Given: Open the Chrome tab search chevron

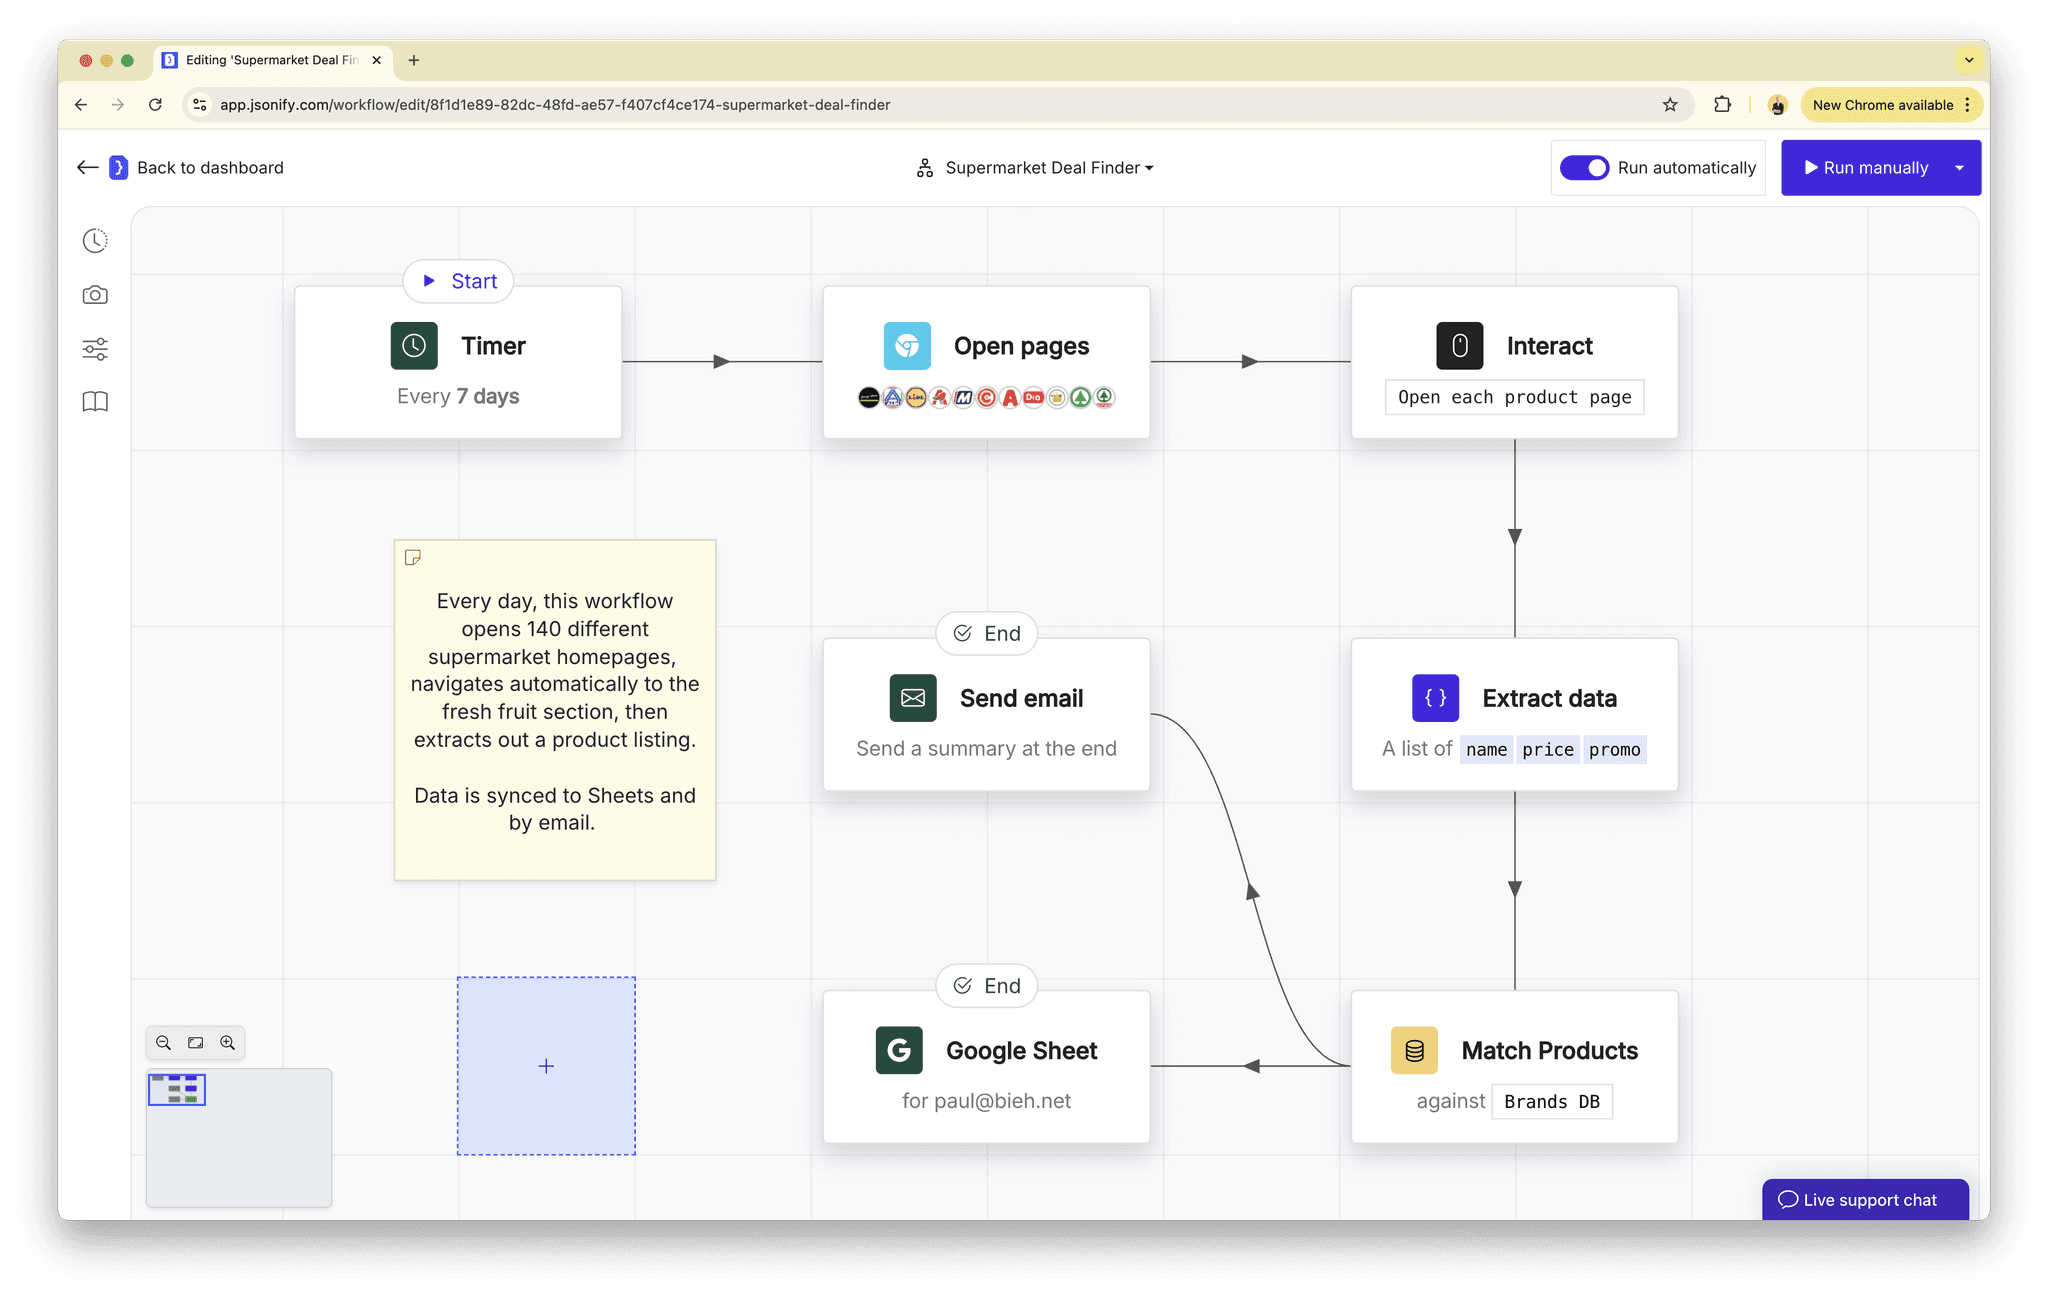Looking at the screenshot, I should tap(1969, 60).
